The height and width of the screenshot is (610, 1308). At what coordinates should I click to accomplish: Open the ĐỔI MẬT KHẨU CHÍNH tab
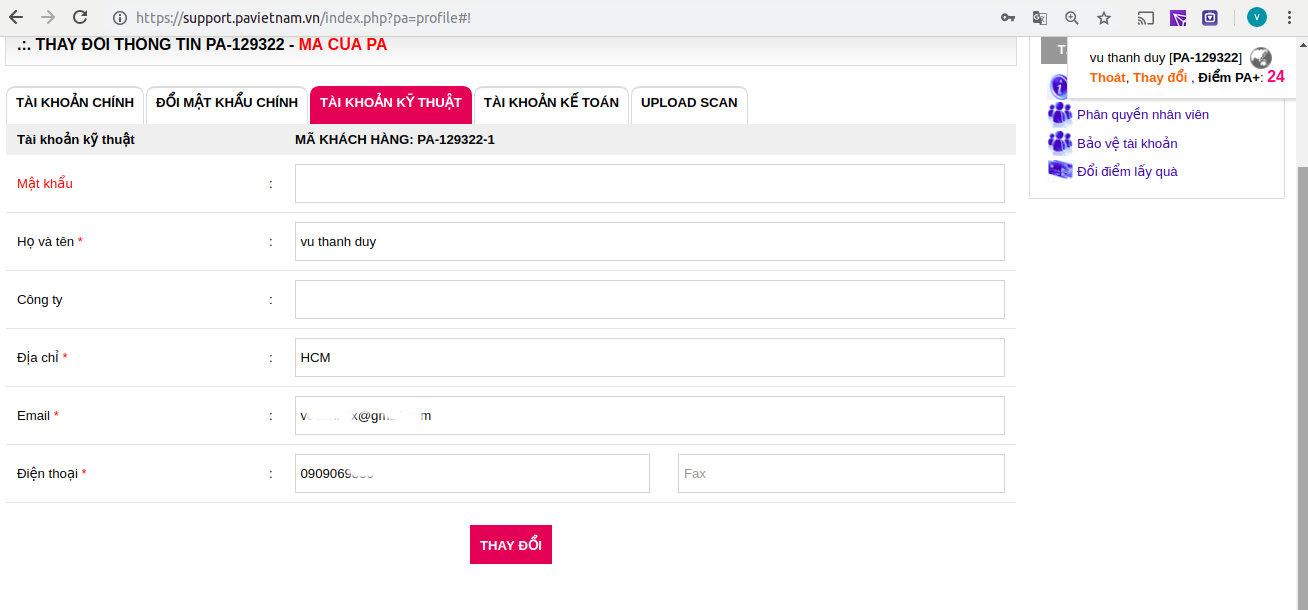(x=227, y=103)
